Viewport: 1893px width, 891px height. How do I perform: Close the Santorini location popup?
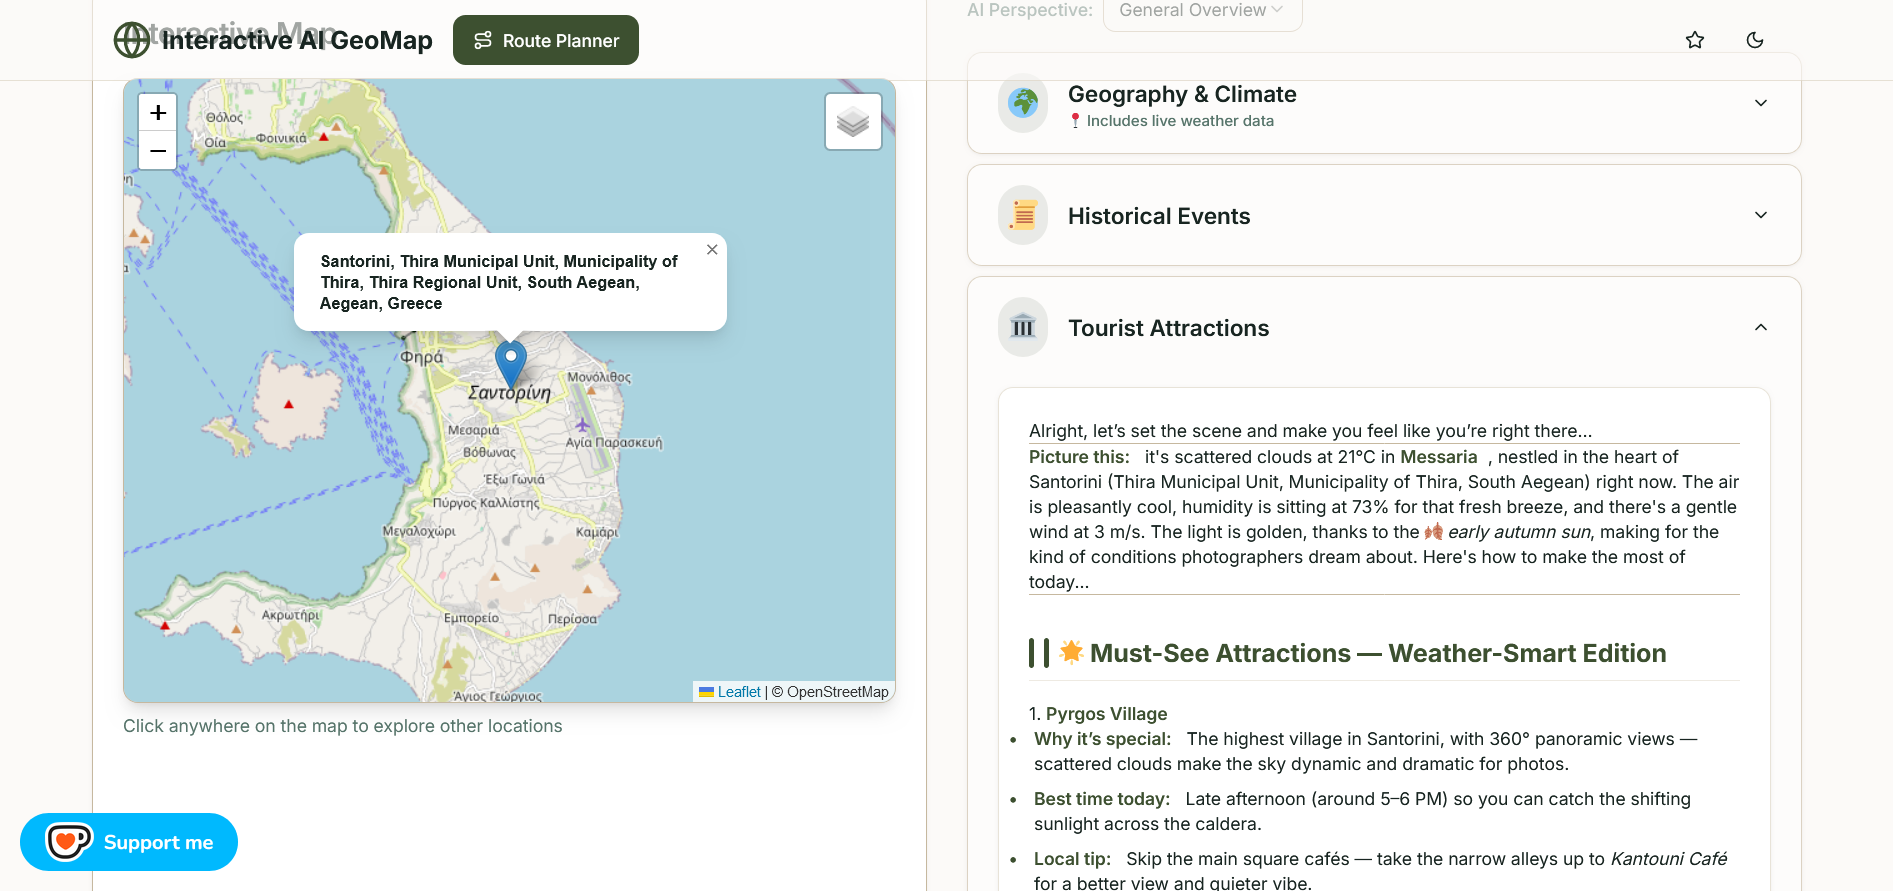pyautogui.click(x=712, y=250)
